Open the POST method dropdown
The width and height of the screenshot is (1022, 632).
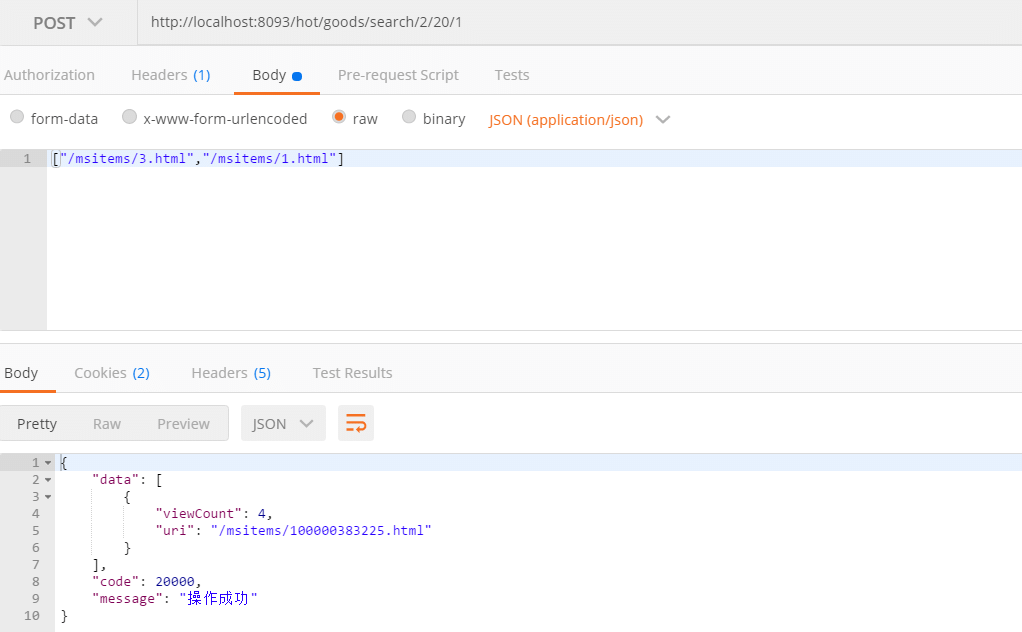tap(68, 23)
